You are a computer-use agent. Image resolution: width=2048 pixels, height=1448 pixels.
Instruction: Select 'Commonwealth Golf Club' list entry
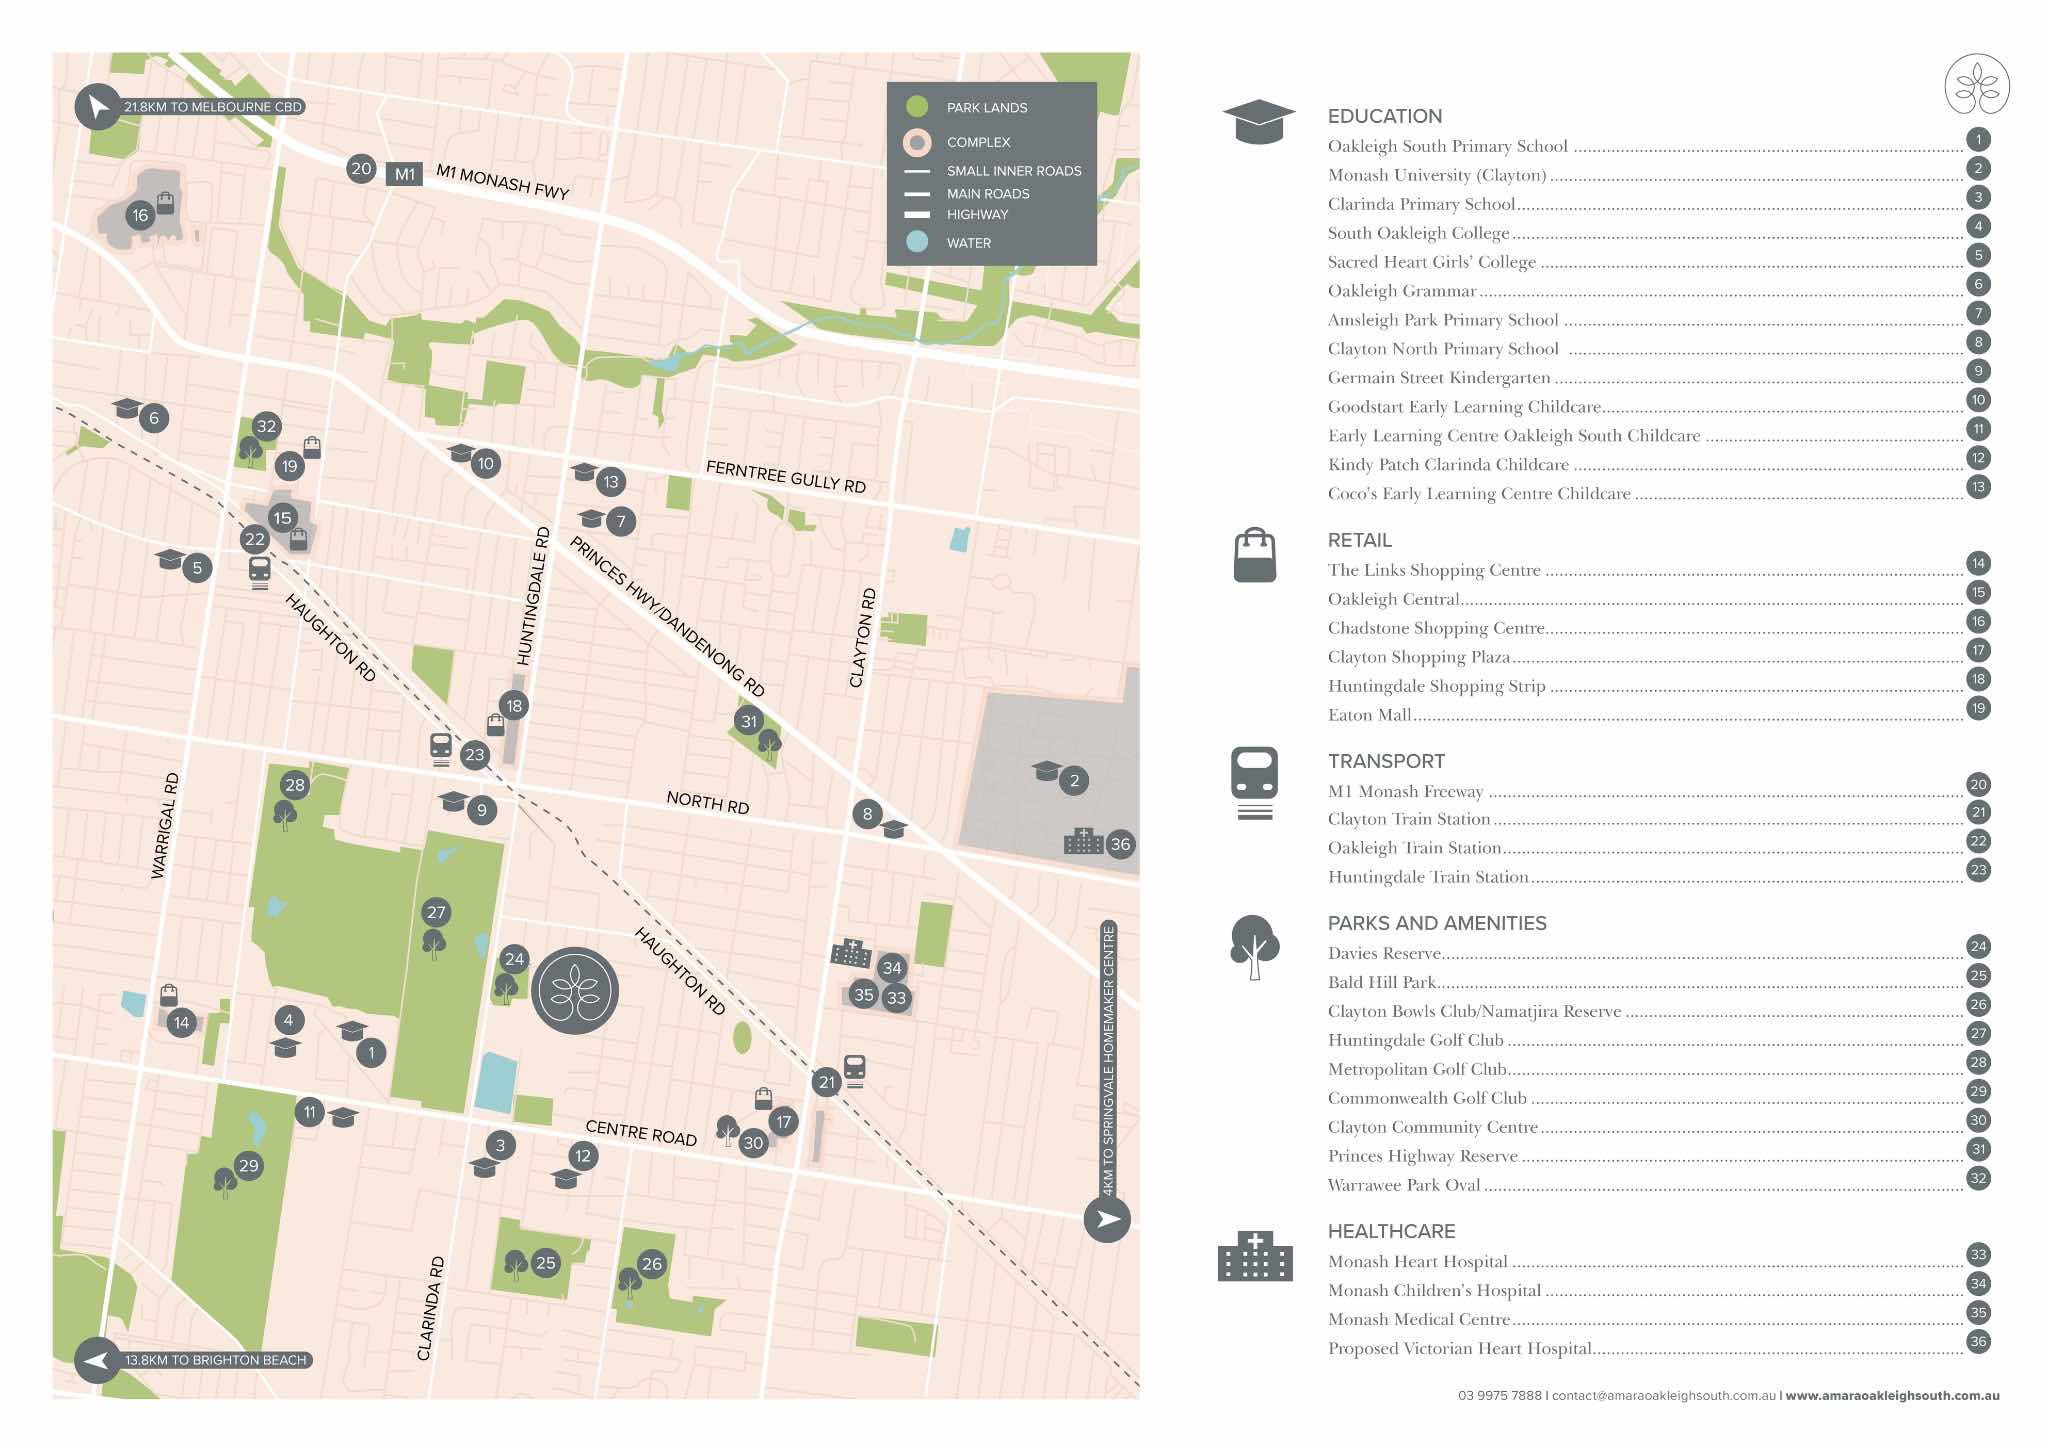[x=1659, y=1098]
